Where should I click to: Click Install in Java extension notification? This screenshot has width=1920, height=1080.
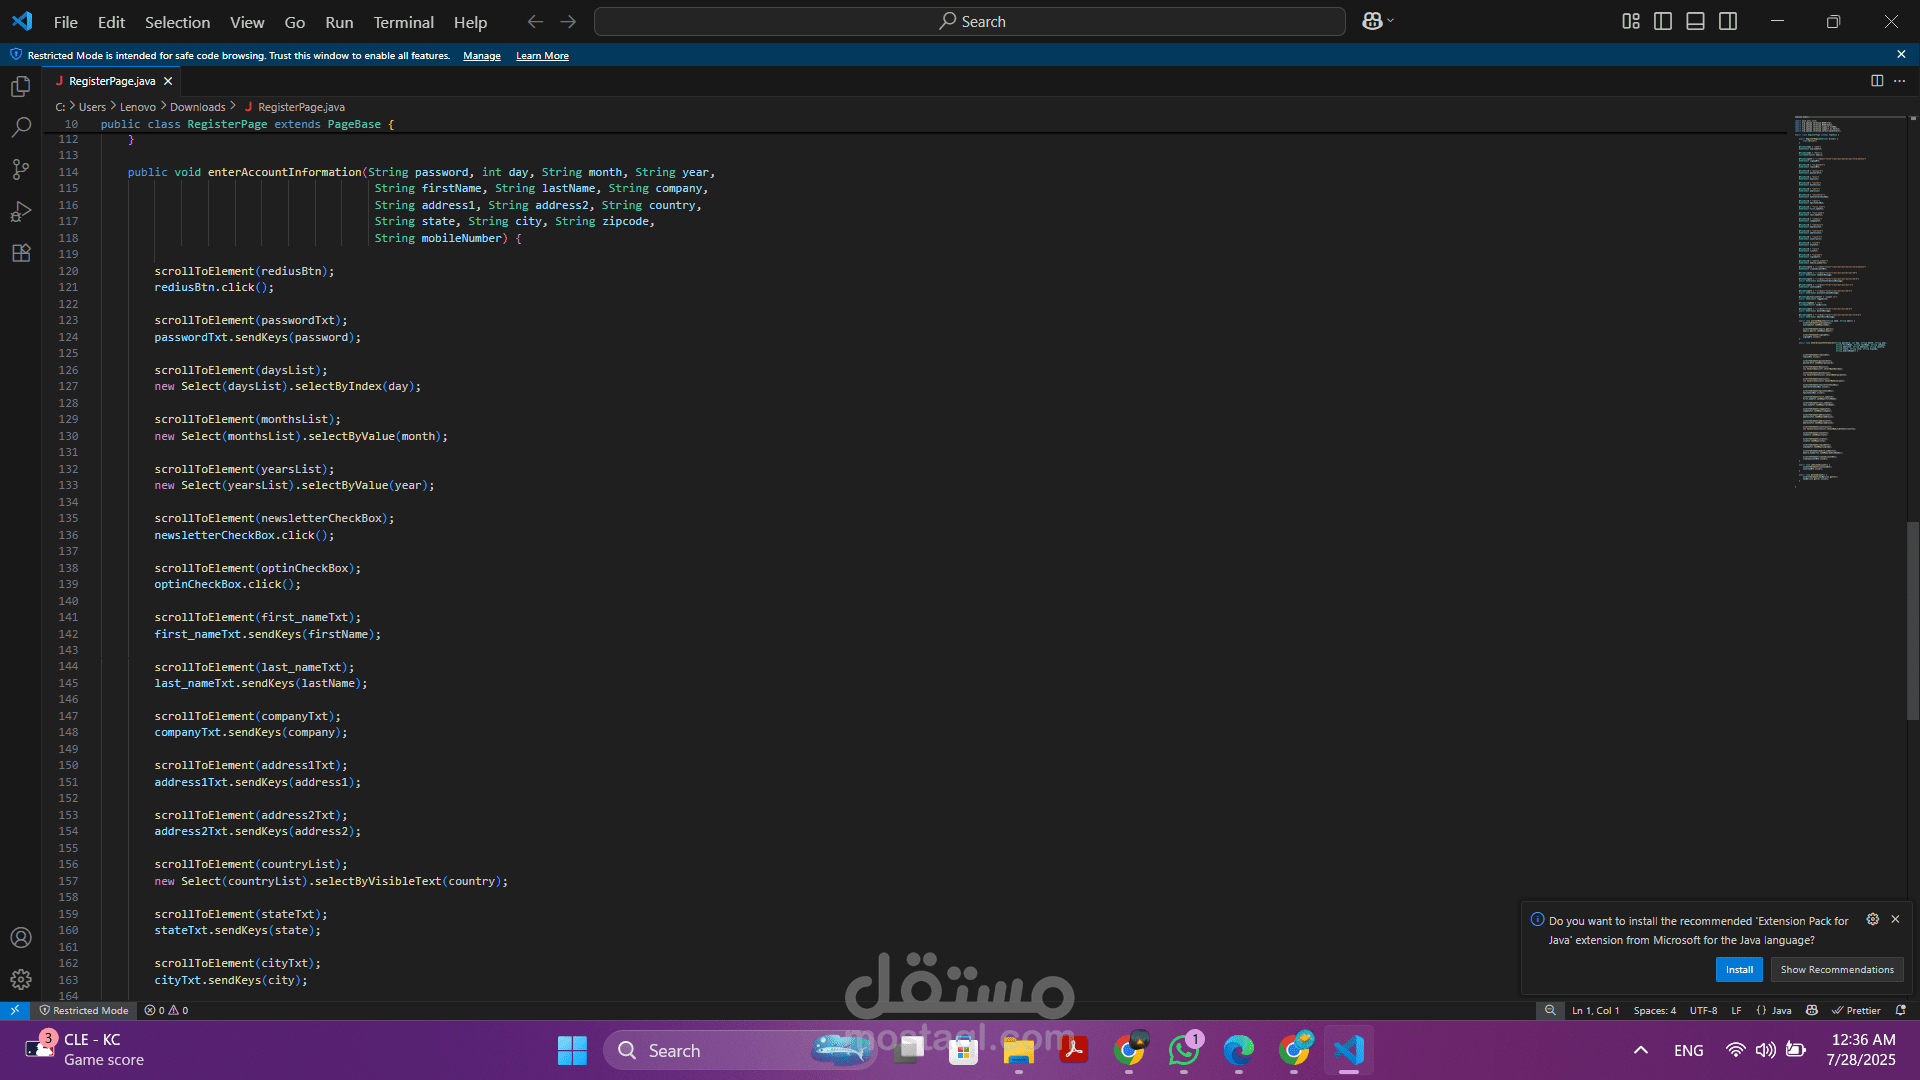(x=1738, y=970)
